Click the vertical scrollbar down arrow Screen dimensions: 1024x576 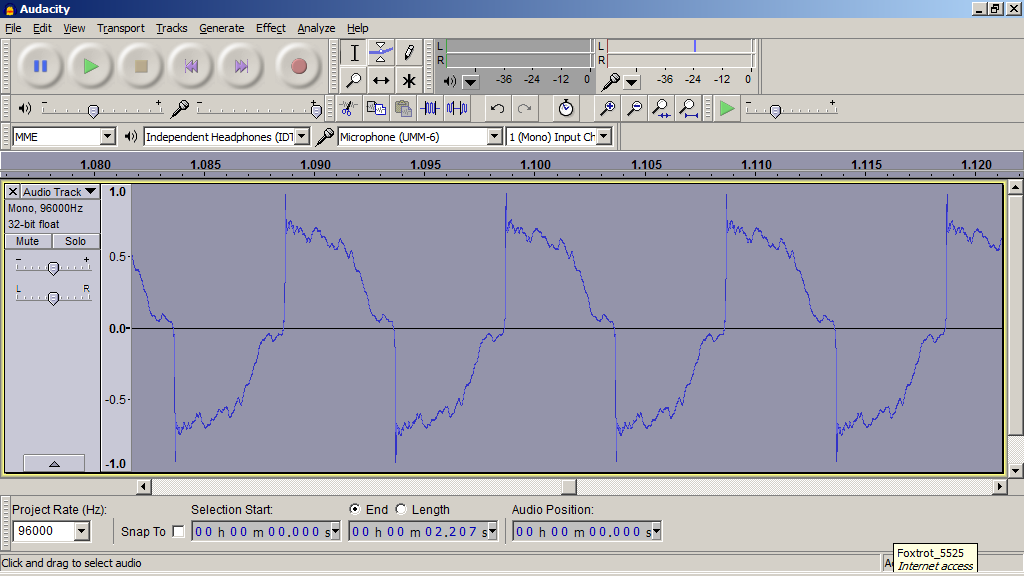click(1015, 470)
